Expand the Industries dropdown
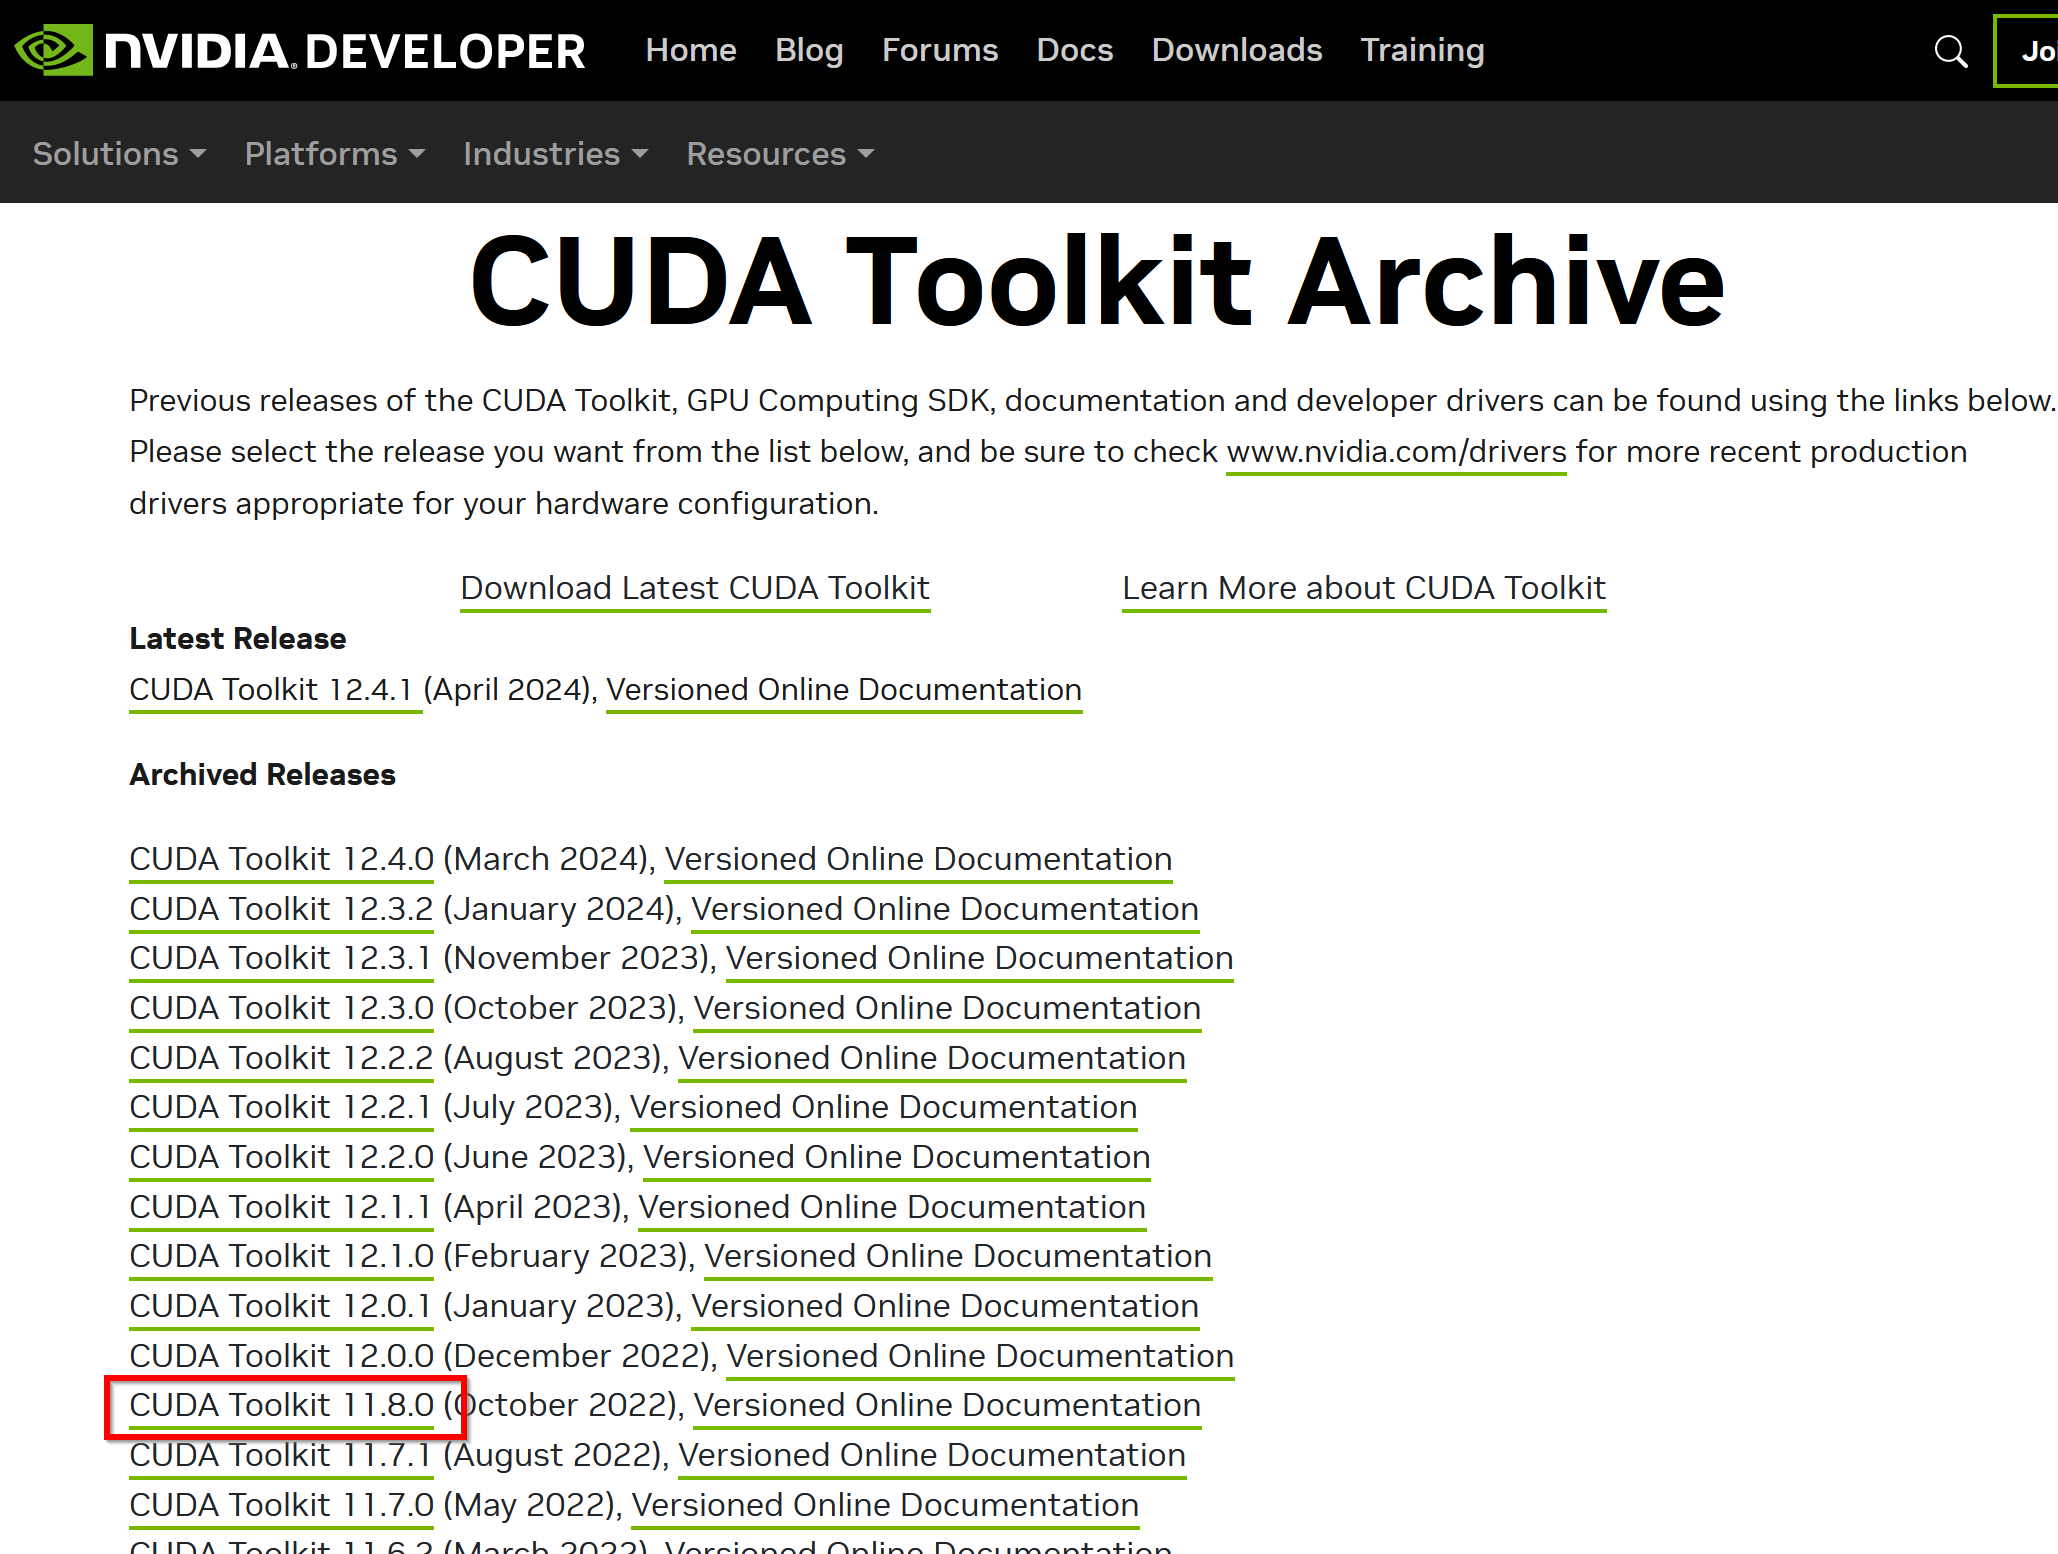Screen dimensions: 2058x1554 pyautogui.click(x=556, y=153)
